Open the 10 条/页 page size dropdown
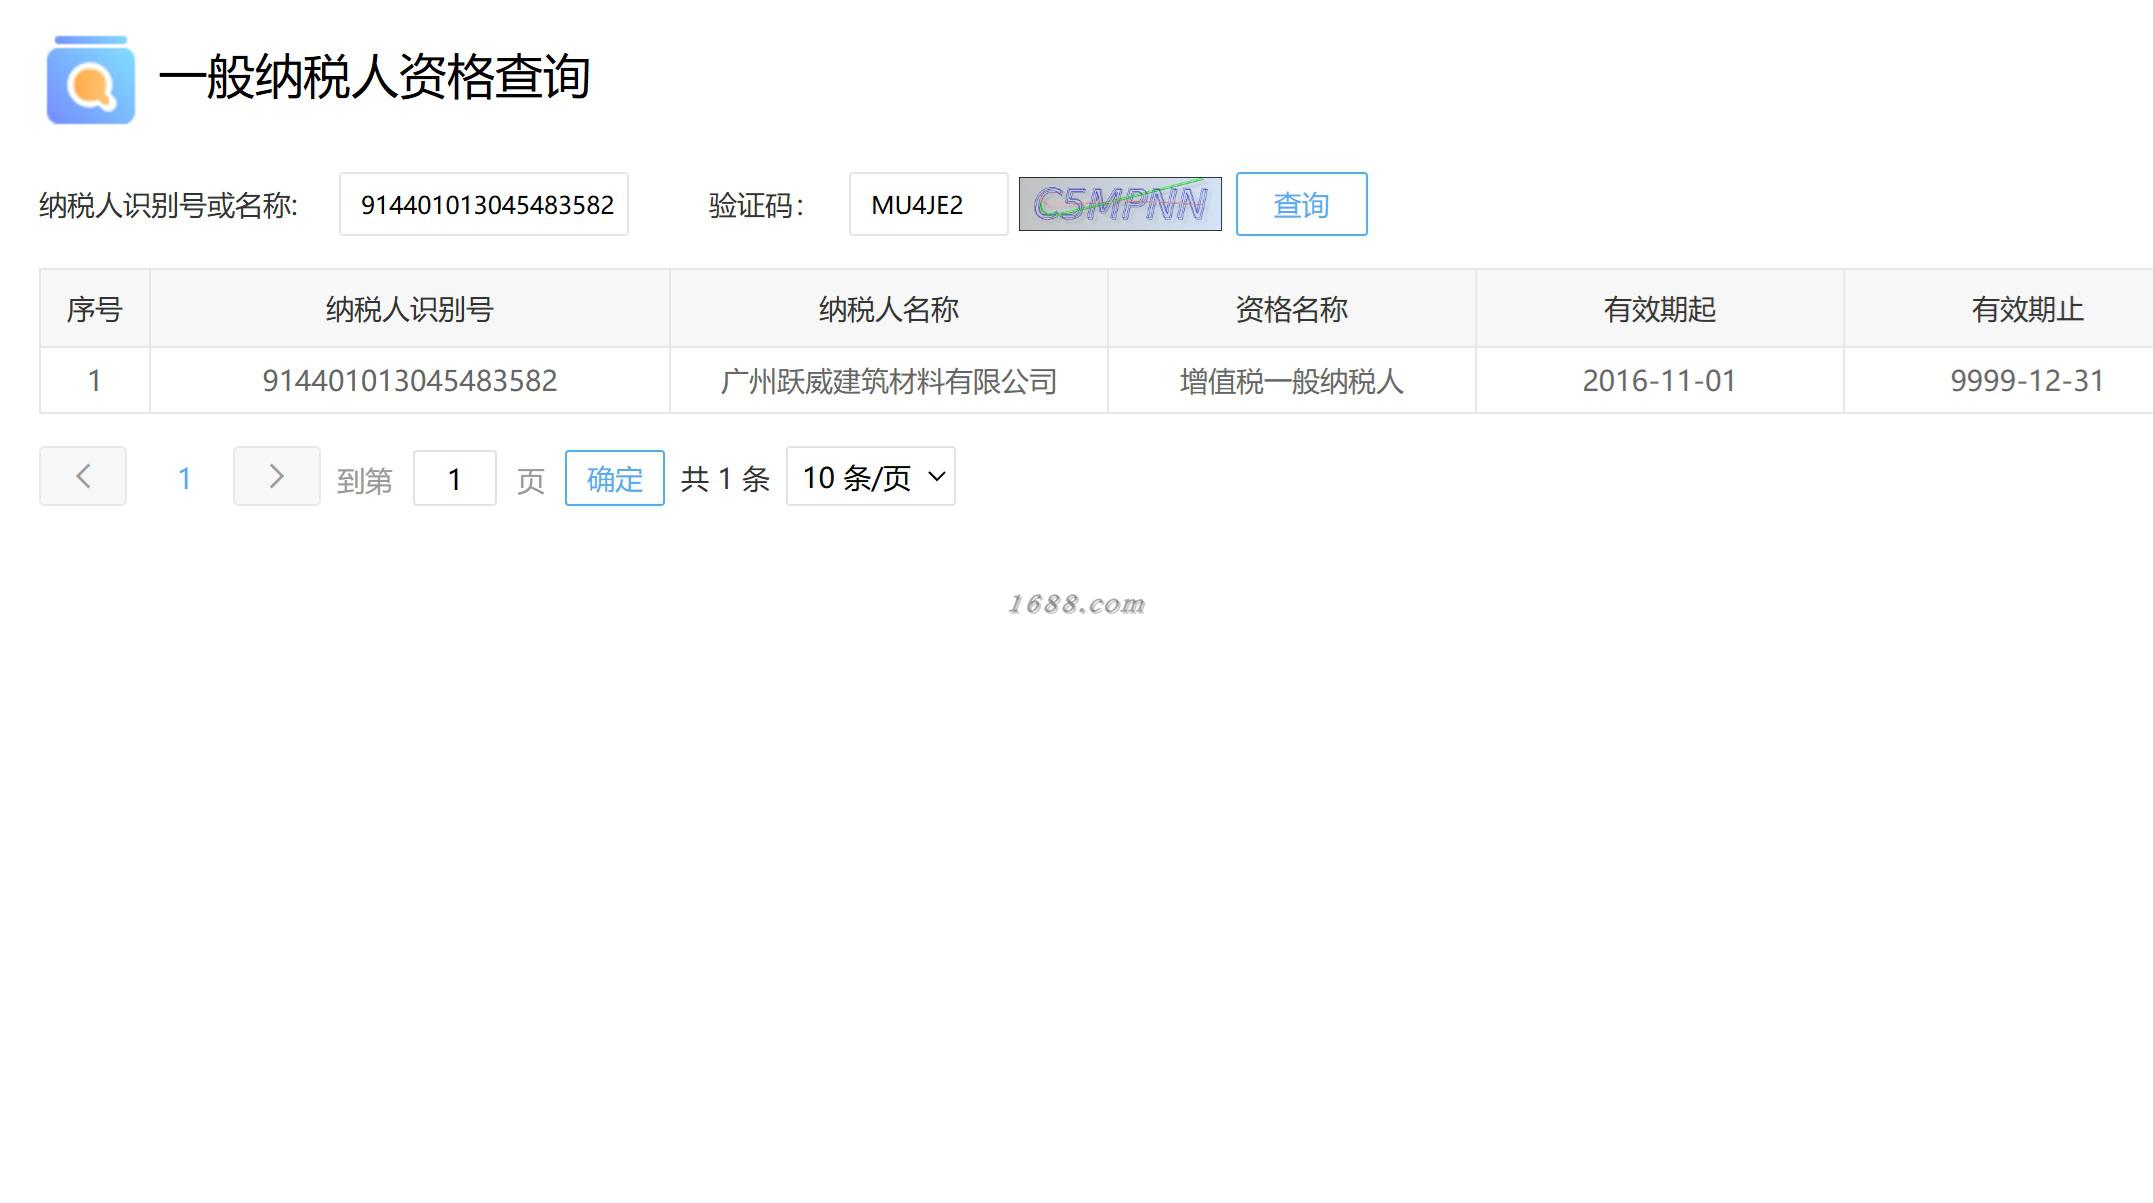 click(x=870, y=477)
